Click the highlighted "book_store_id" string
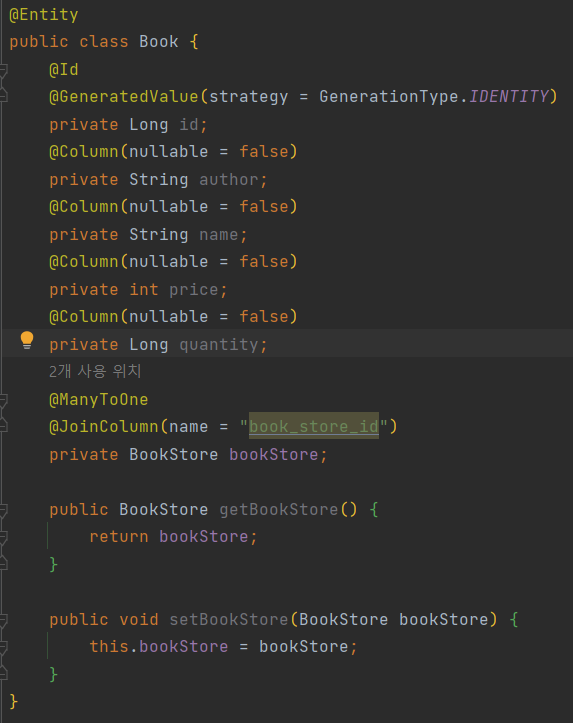This screenshot has width=573, height=723. pyautogui.click(x=314, y=427)
